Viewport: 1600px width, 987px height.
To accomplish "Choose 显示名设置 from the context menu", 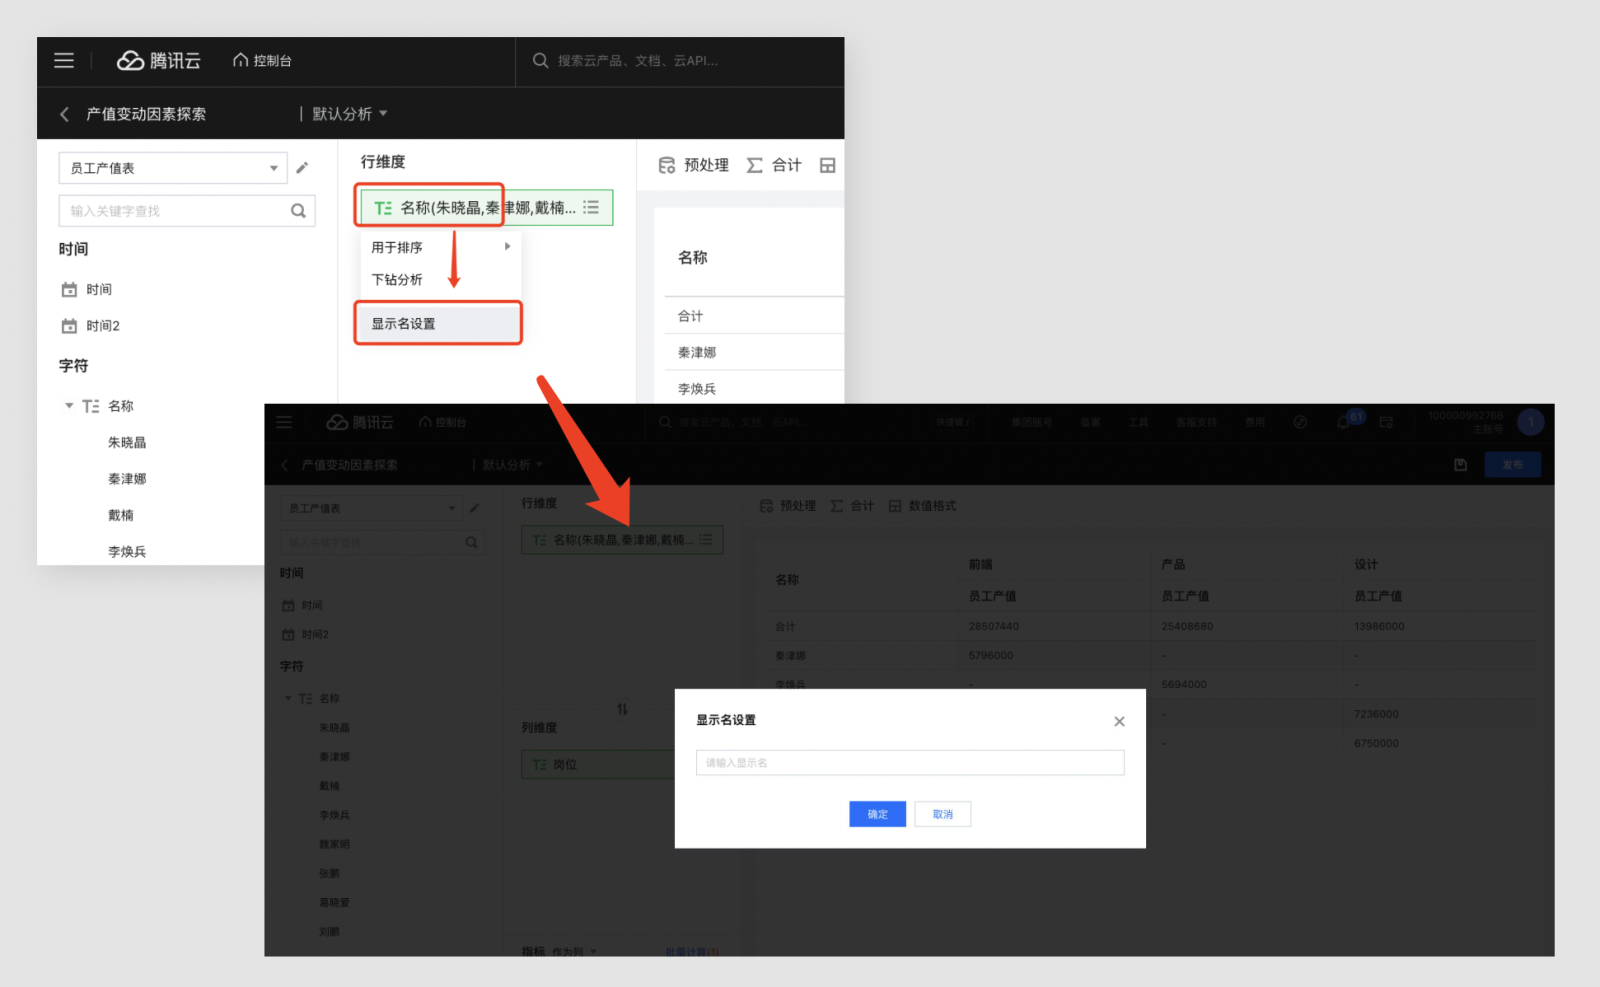I will tap(439, 324).
